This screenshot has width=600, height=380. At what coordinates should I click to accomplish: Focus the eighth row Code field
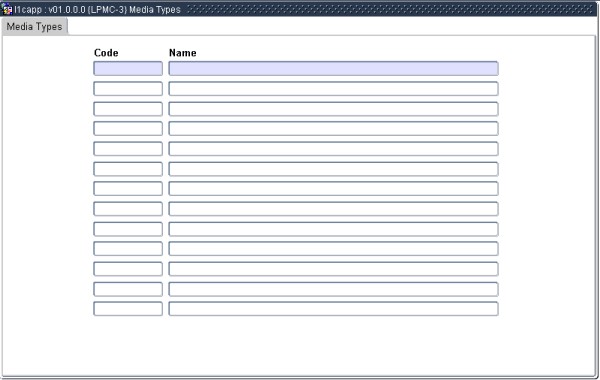pos(128,209)
